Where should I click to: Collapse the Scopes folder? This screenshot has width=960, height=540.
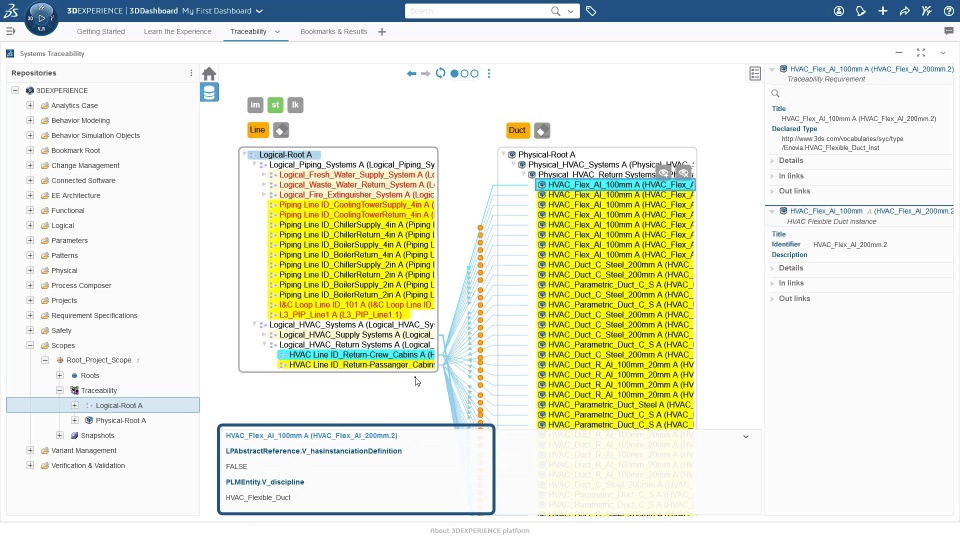click(30, 345)
